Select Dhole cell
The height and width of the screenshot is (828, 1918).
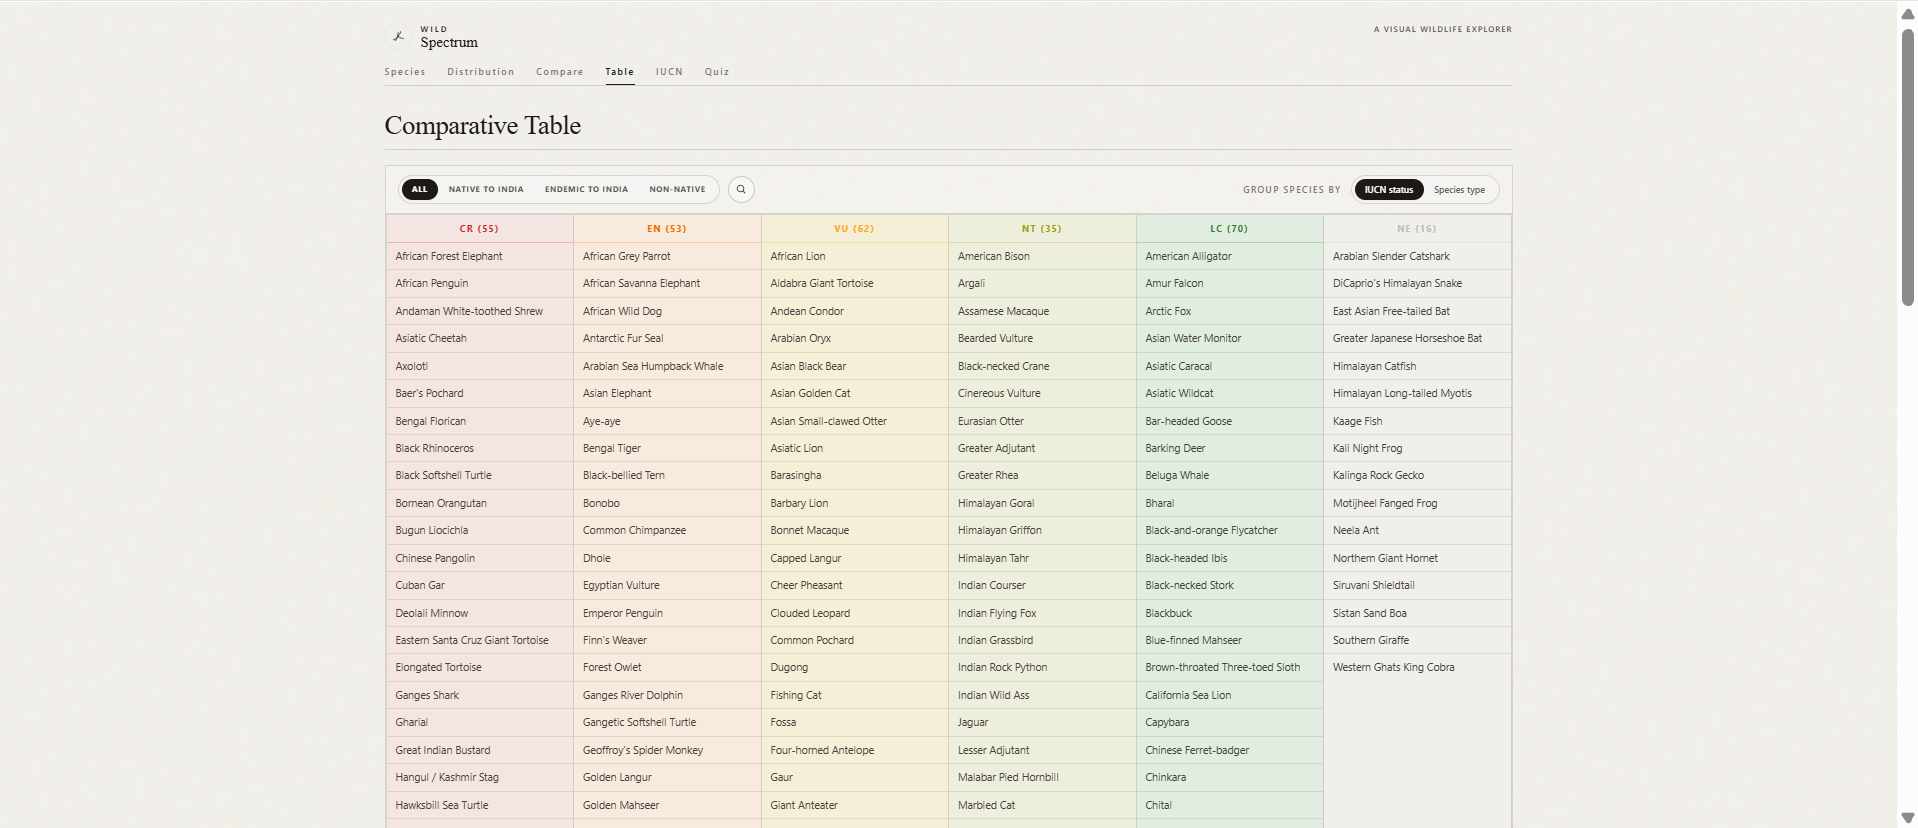click(x=667, y=558)
